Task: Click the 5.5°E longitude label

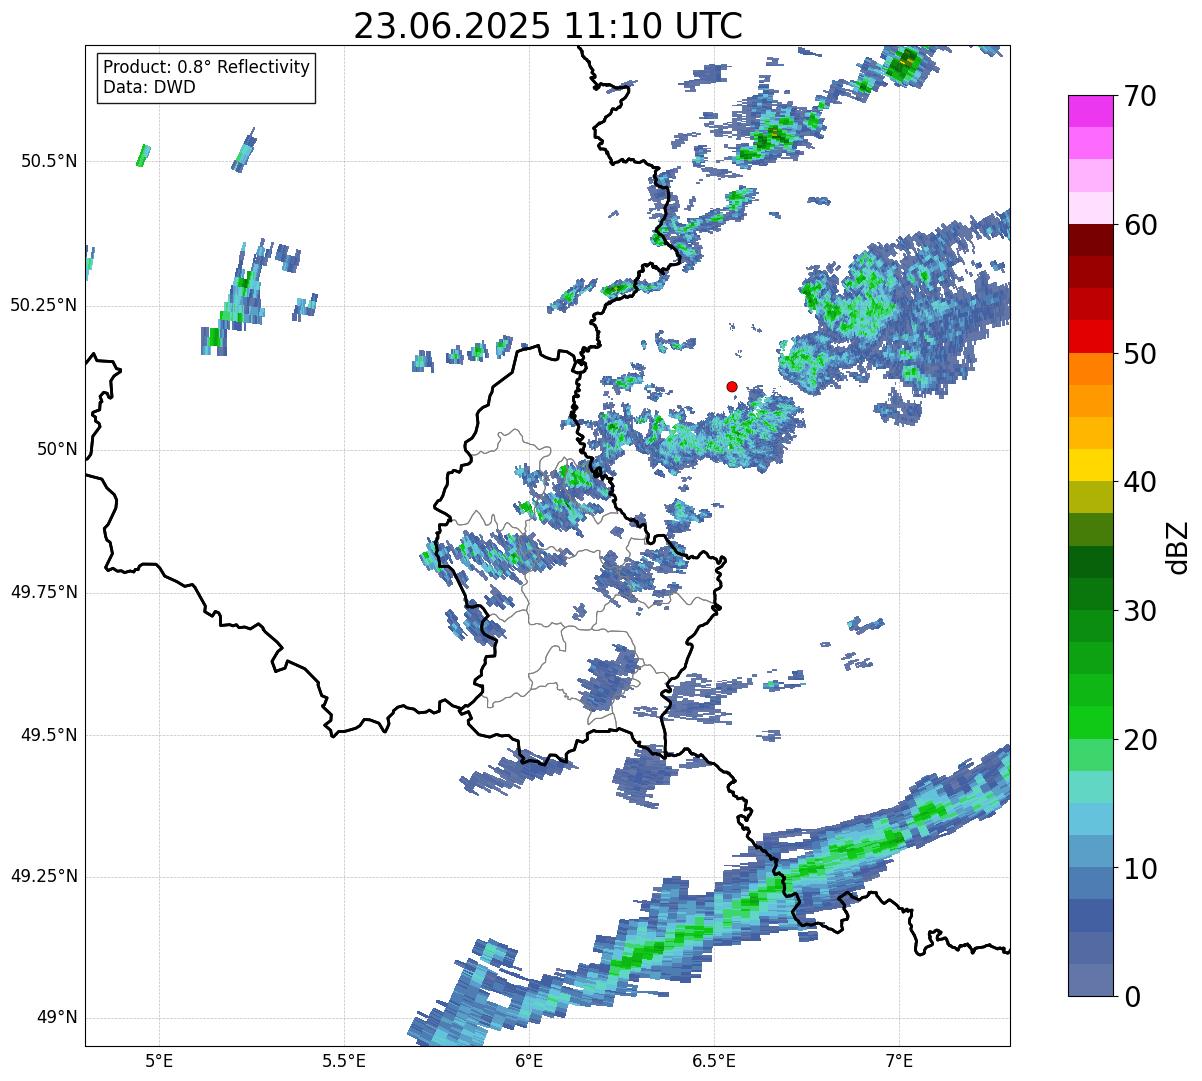Action: pos(344,1061)
